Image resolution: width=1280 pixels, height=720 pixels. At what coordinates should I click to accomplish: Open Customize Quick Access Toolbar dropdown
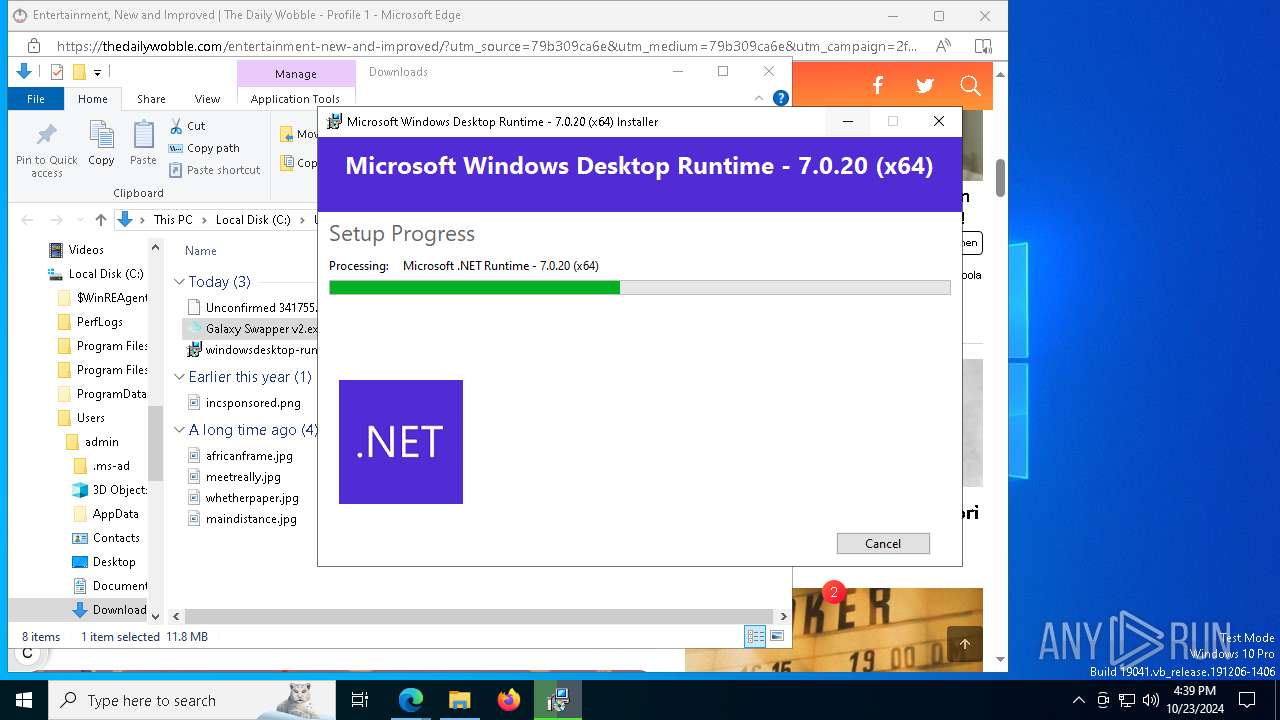coord(97,72)
